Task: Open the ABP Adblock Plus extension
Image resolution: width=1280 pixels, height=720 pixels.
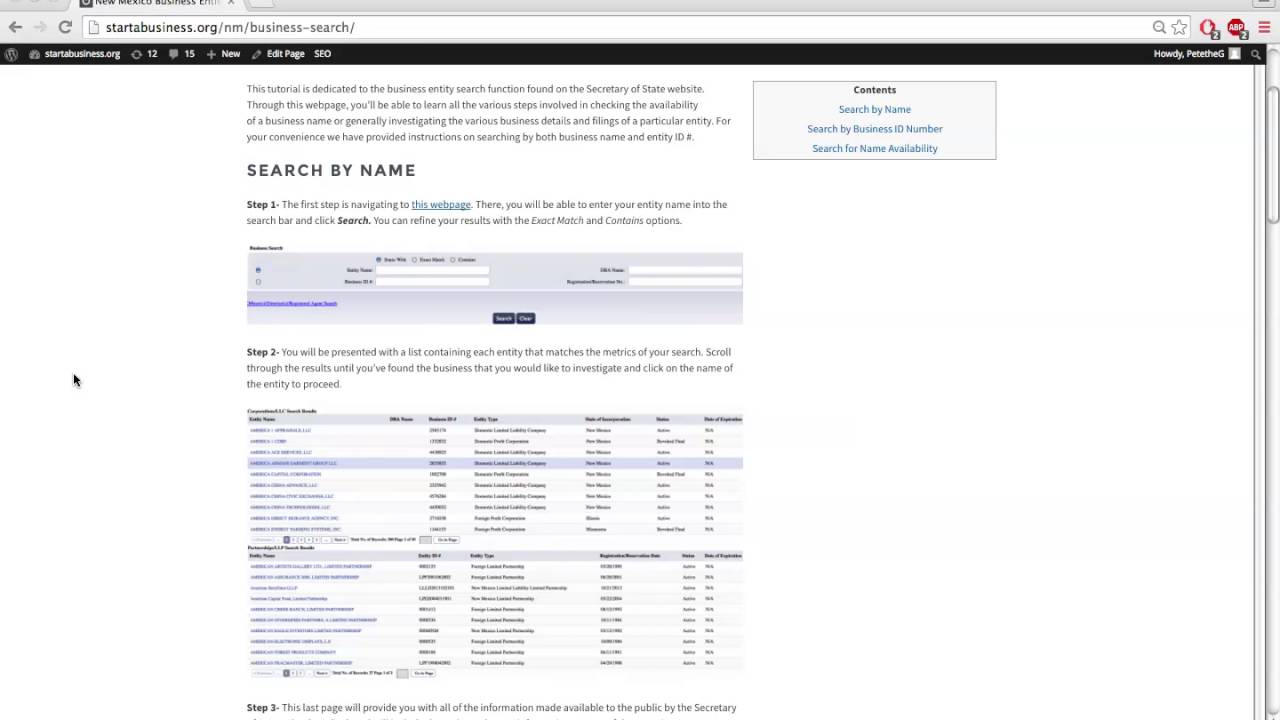Action: tap(1237, 28)
